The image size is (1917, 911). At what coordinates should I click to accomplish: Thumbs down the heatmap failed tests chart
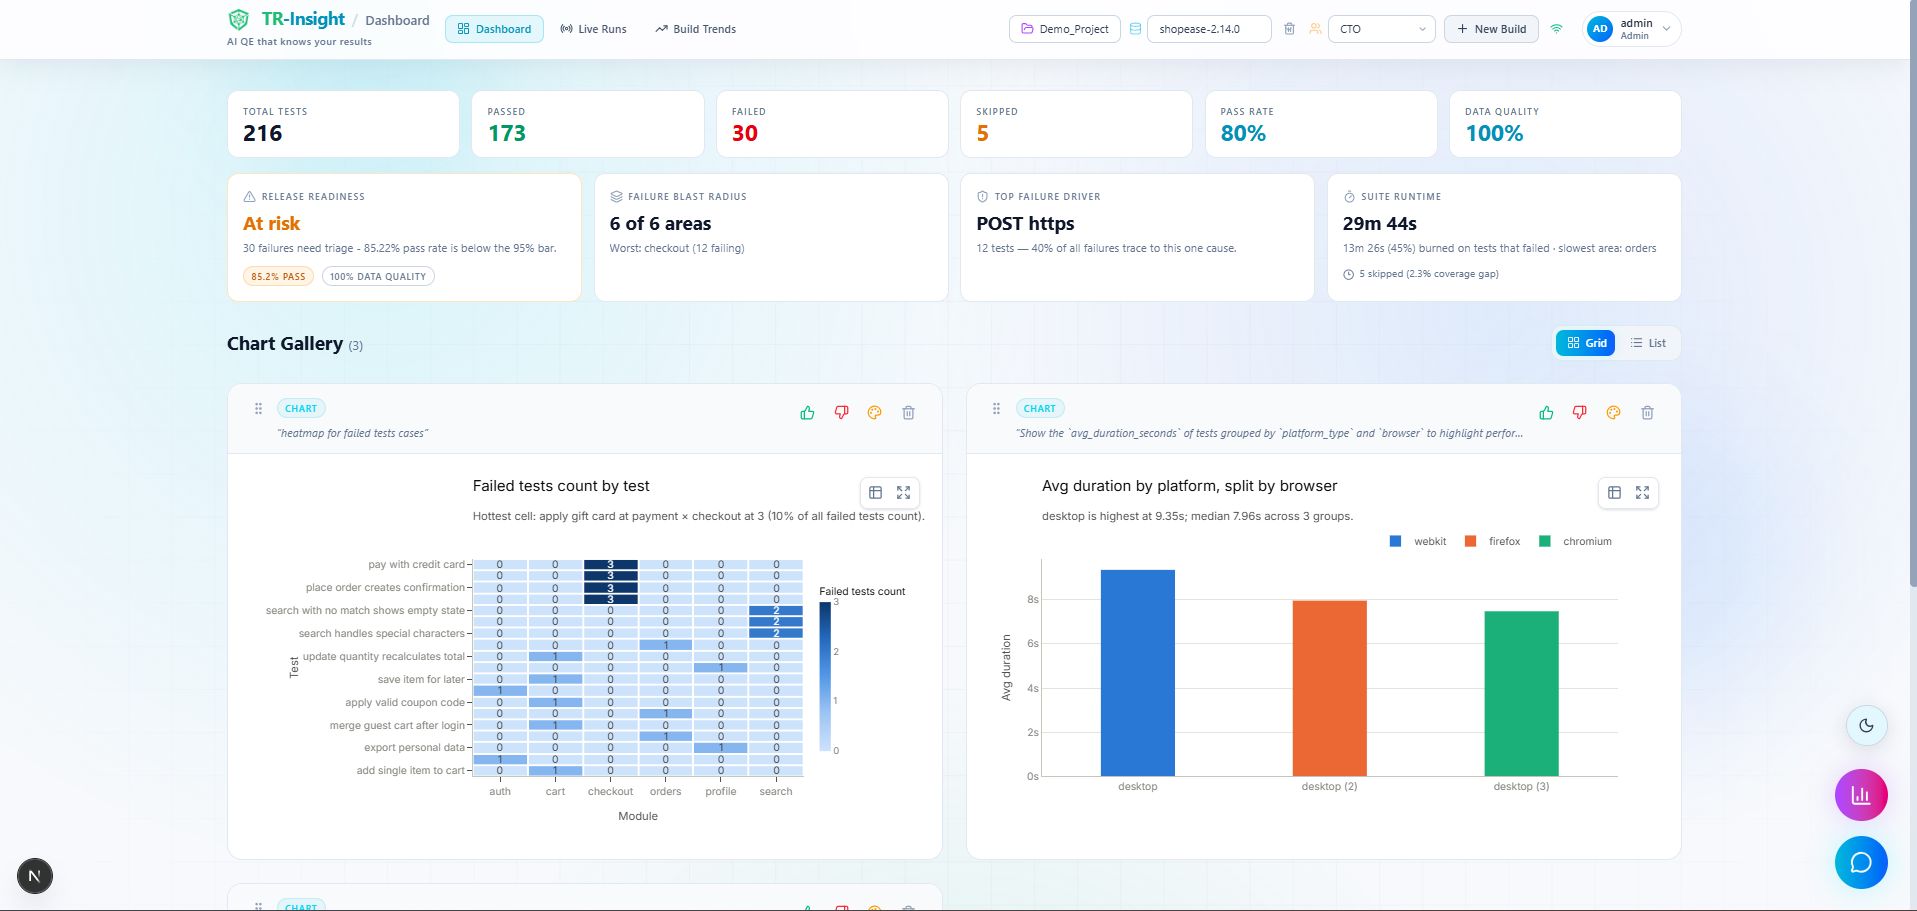841,413
